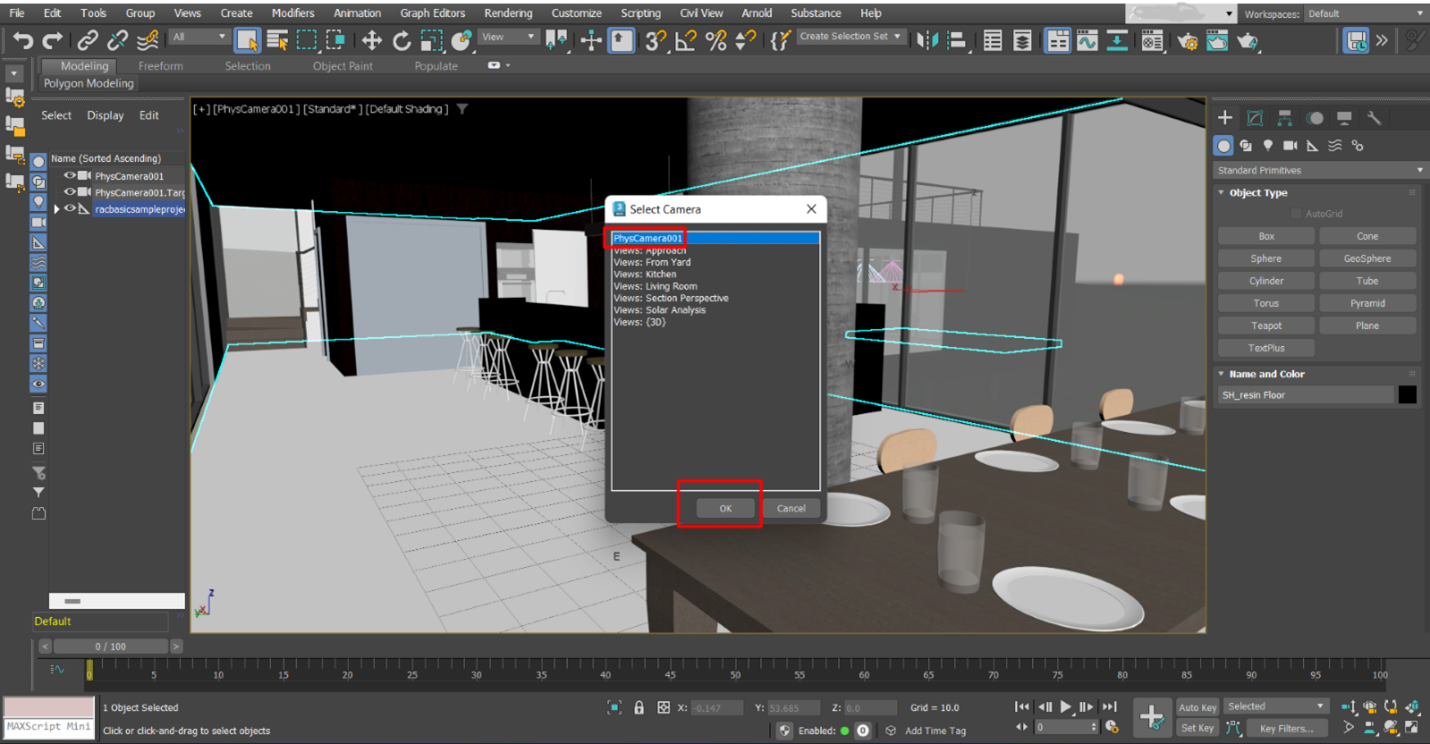Open the Rendering menu
Screen dimensions: 1430x744
(x=508, y=13)
